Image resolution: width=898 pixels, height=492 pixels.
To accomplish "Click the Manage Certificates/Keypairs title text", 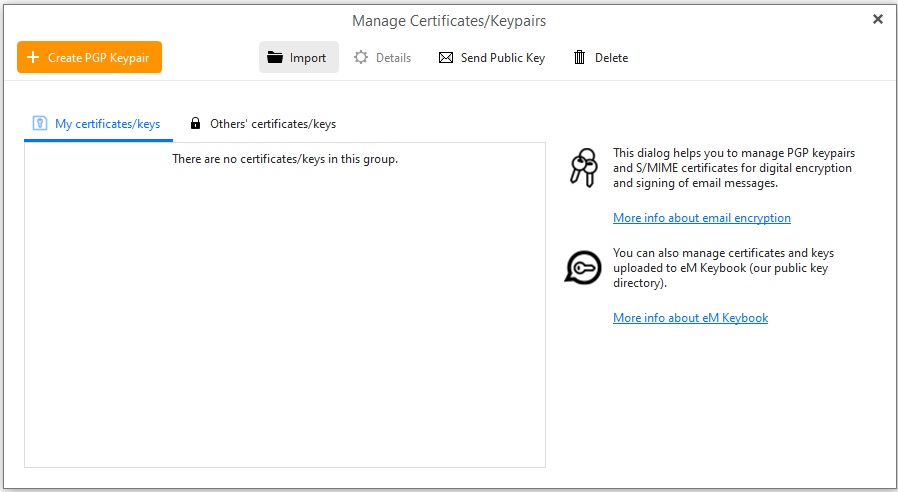I will [449, 21].
